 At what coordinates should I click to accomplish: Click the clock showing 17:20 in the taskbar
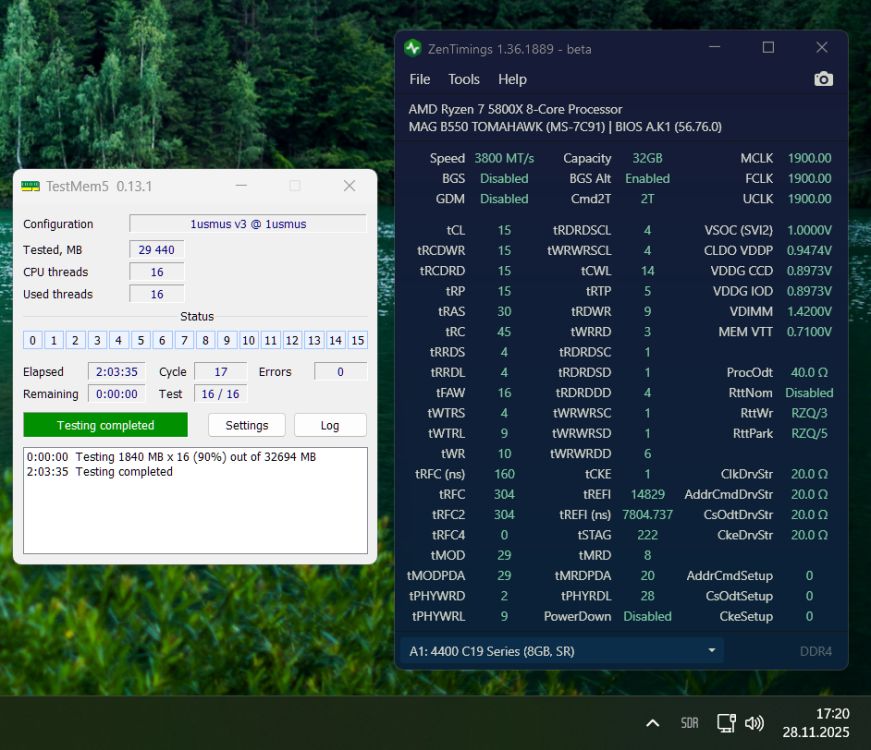832,714
